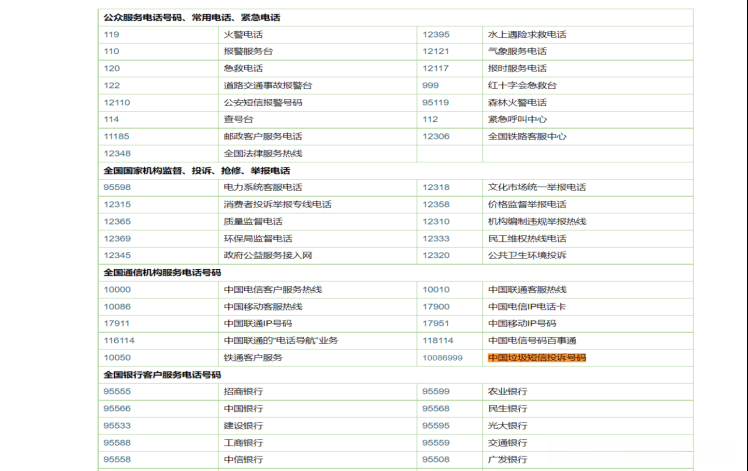
Task: Select 铁通客户服务 text
Action: [253, 358]
